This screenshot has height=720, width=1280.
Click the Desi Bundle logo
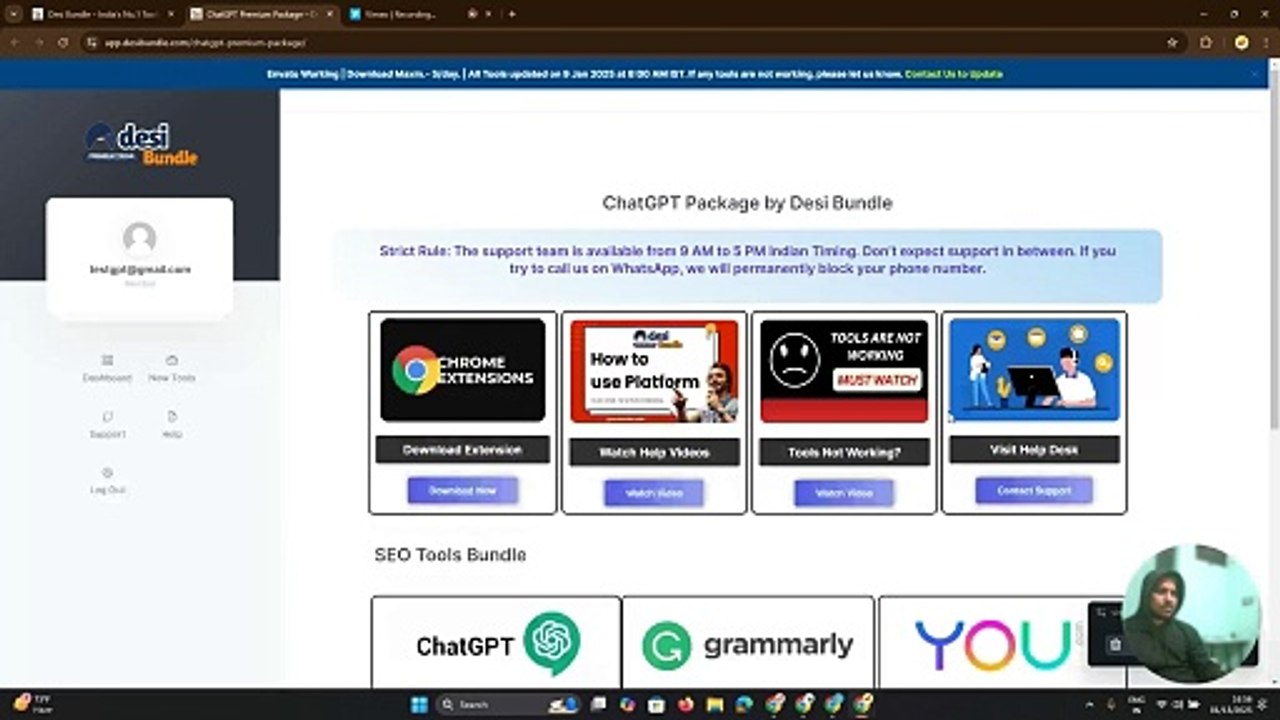[x=141, y=144]
